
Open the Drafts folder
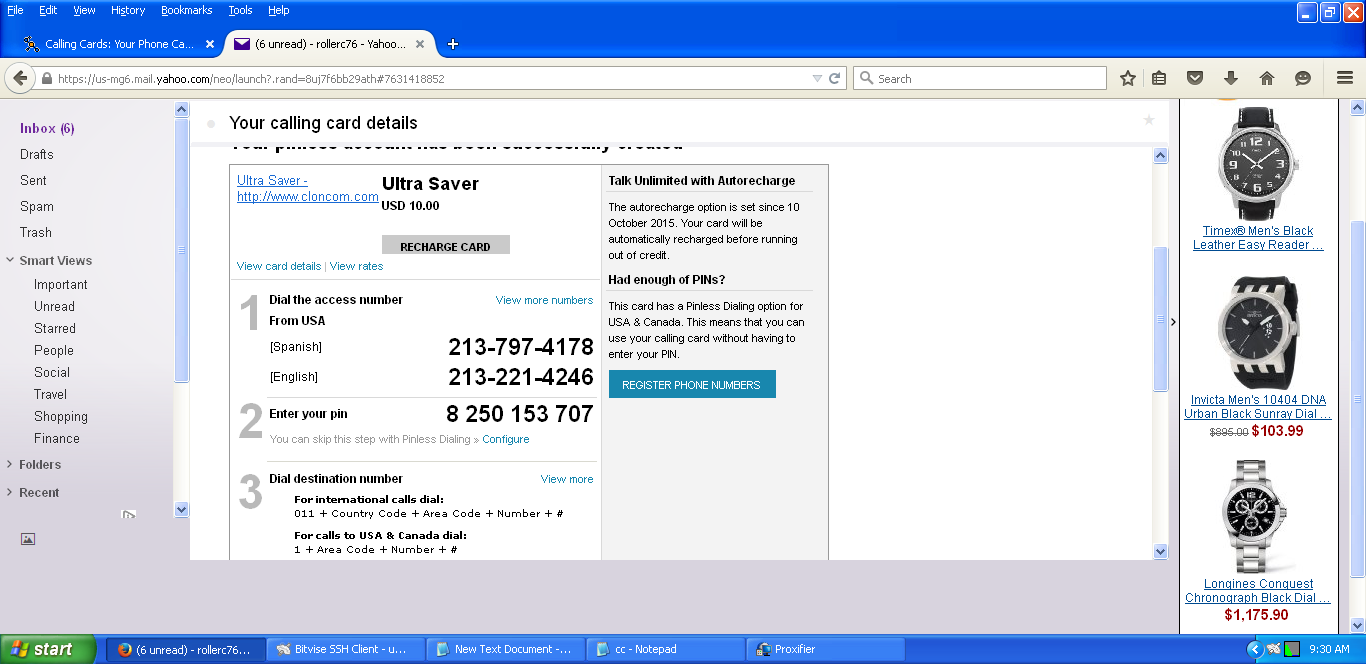click(x=37, y=154)
